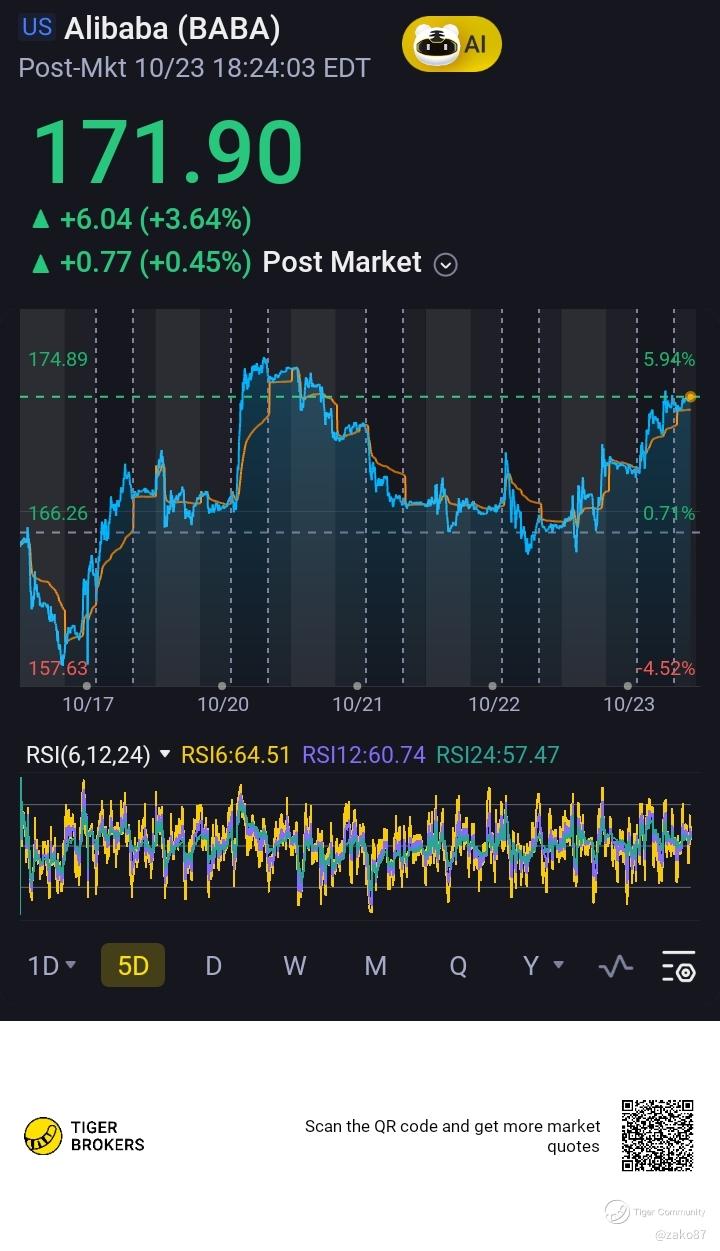
Task: Tap the chart indicator wave icon
Action: point(615,966)
